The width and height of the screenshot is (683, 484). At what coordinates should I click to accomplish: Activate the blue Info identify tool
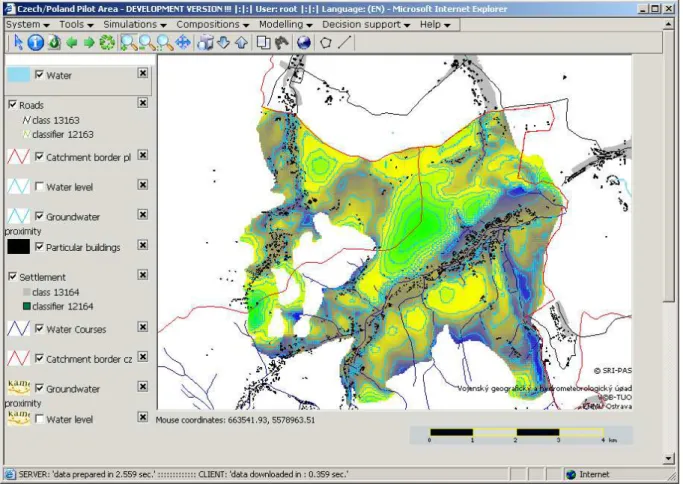(x=36, y=42)
